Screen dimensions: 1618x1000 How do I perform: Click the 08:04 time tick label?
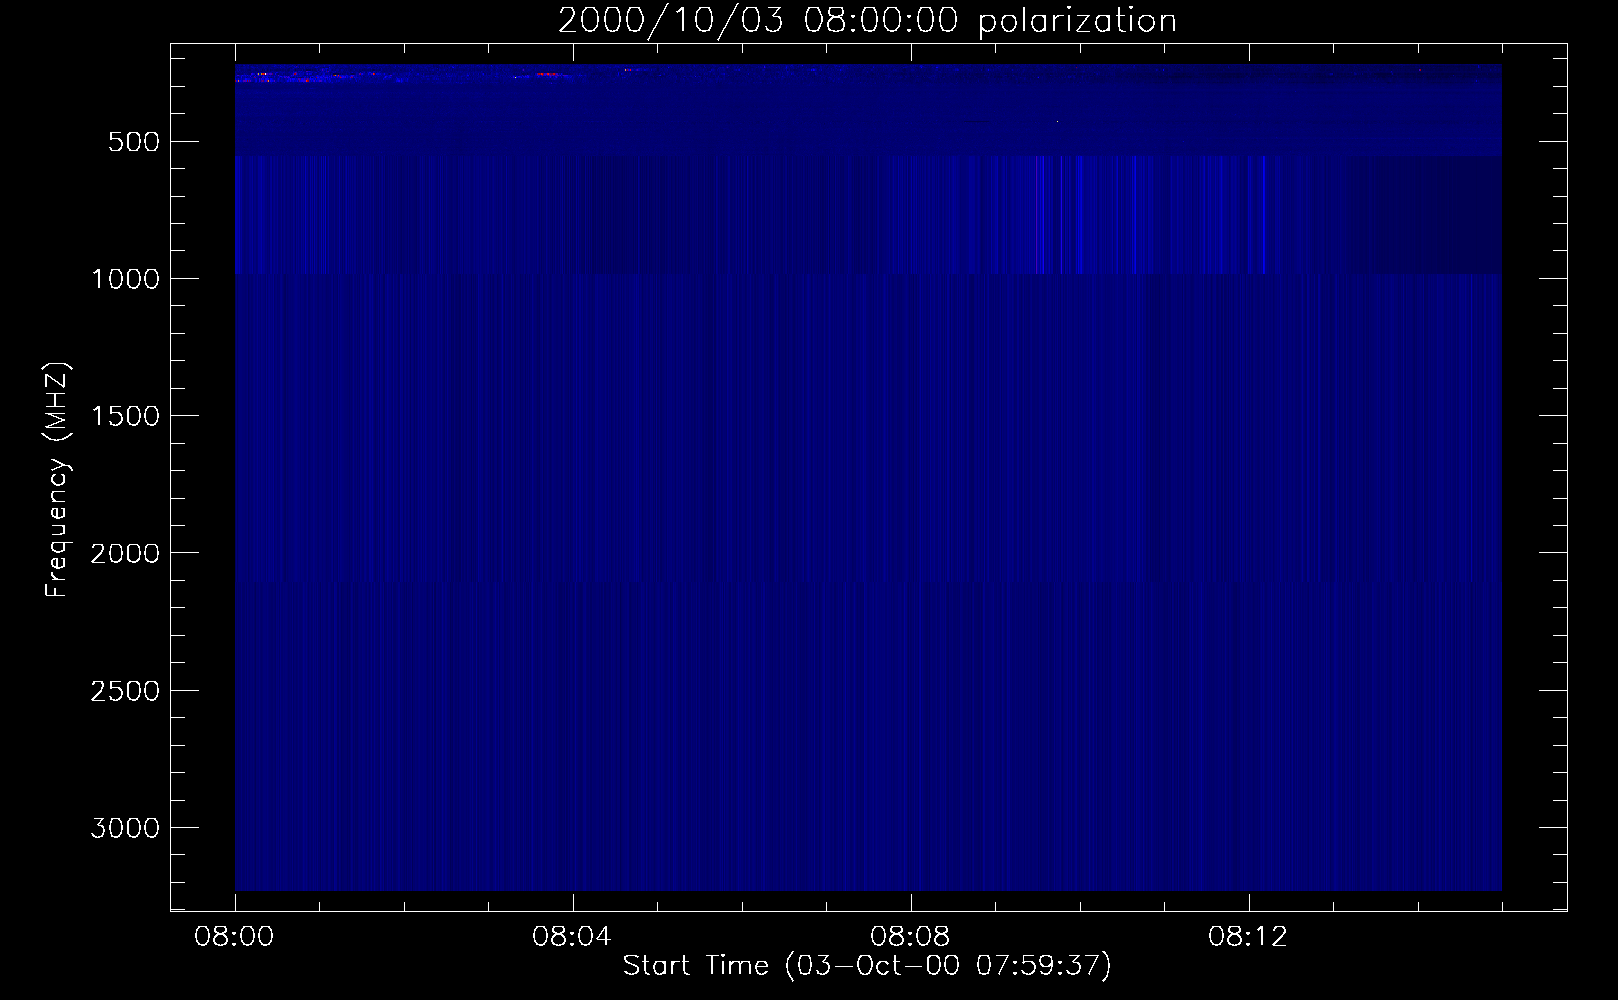(x=572, y=937)
